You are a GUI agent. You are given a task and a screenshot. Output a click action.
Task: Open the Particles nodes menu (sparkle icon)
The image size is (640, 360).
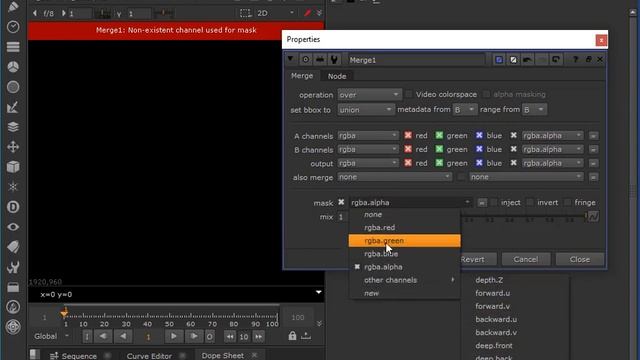coord(13,187)
